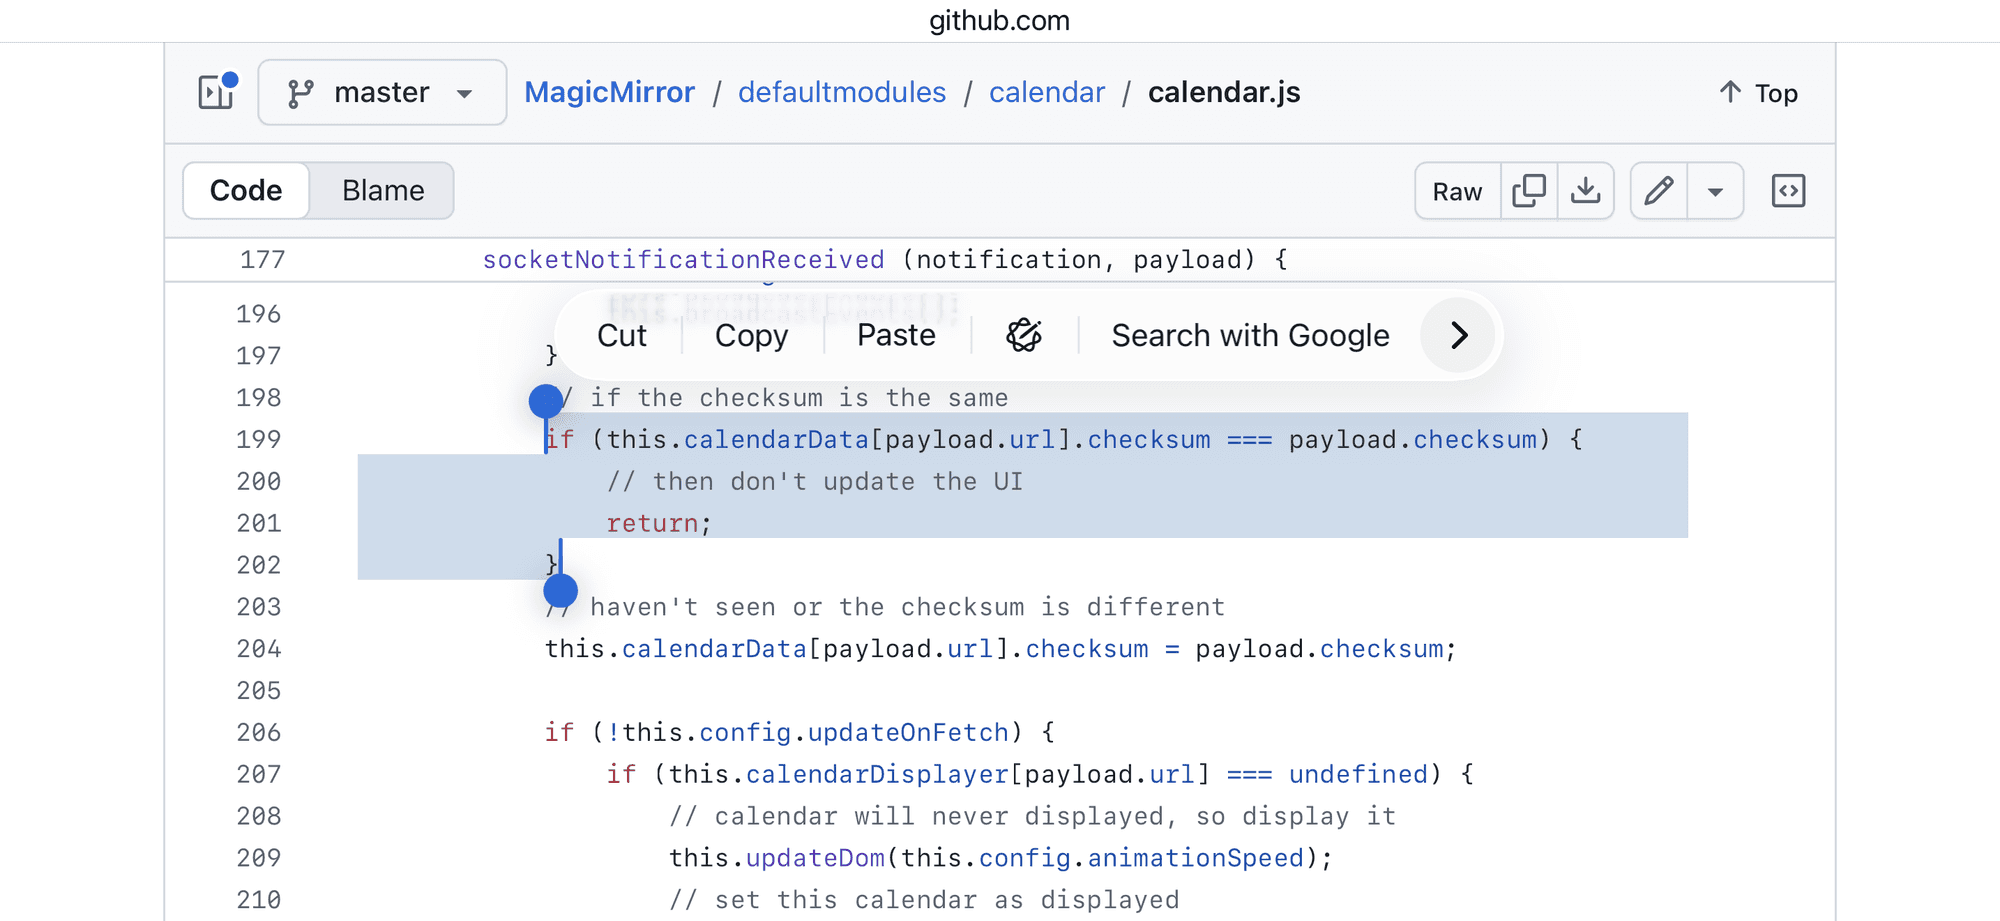Click line number 206
This screenshot has width=2000, height=921.
click(x=259, y=732)
